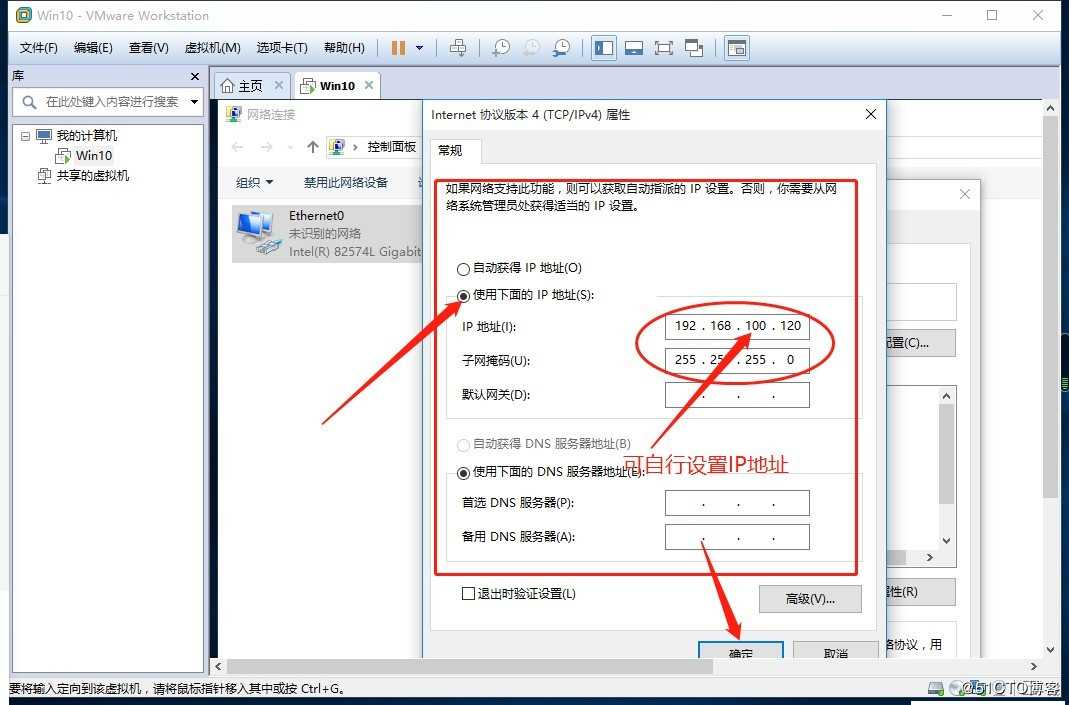
Task: Cancel with the 取消 button
Action: coord(835,651)
